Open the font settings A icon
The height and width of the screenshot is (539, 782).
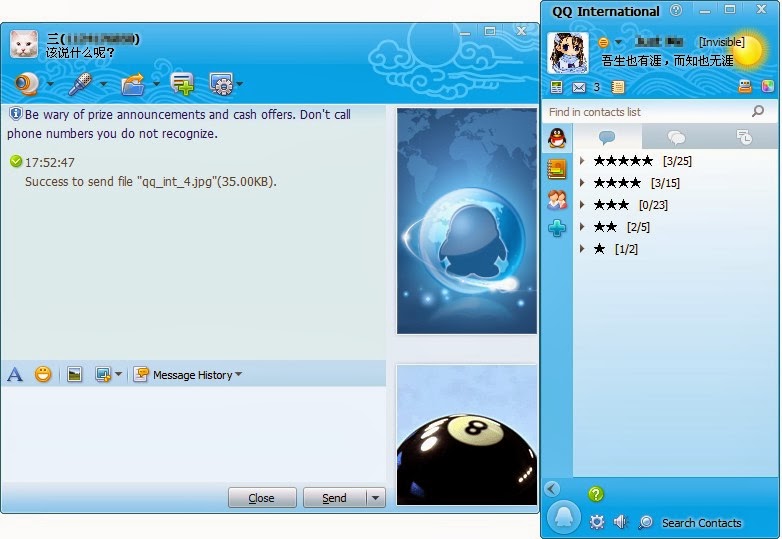click(15, 374)
